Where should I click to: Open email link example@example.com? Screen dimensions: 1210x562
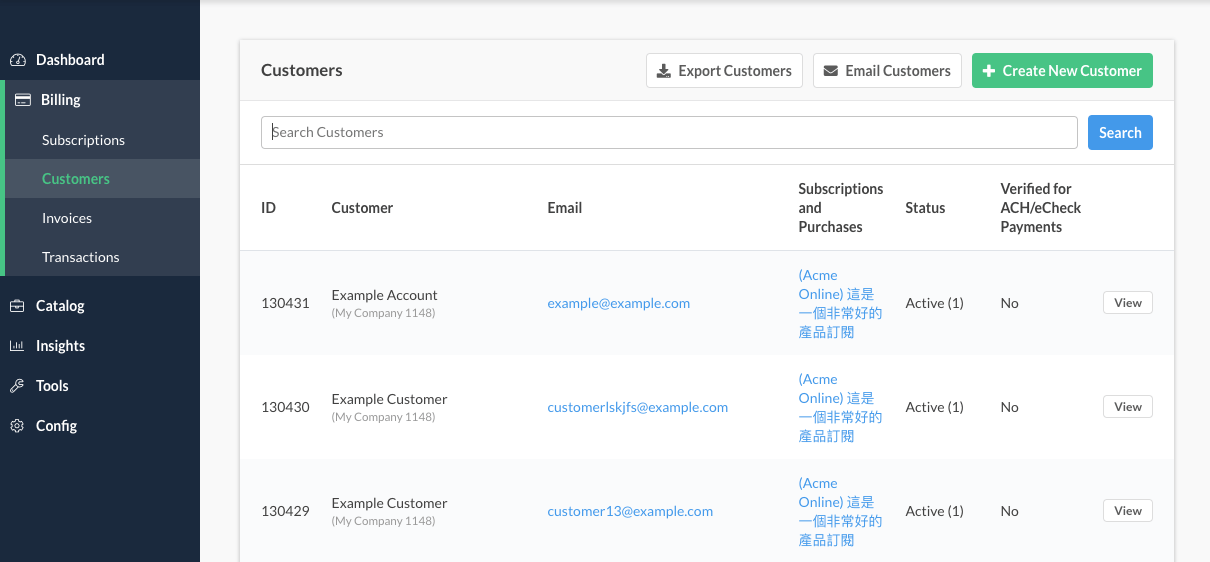pyautogui.click(x=618, y=303)
